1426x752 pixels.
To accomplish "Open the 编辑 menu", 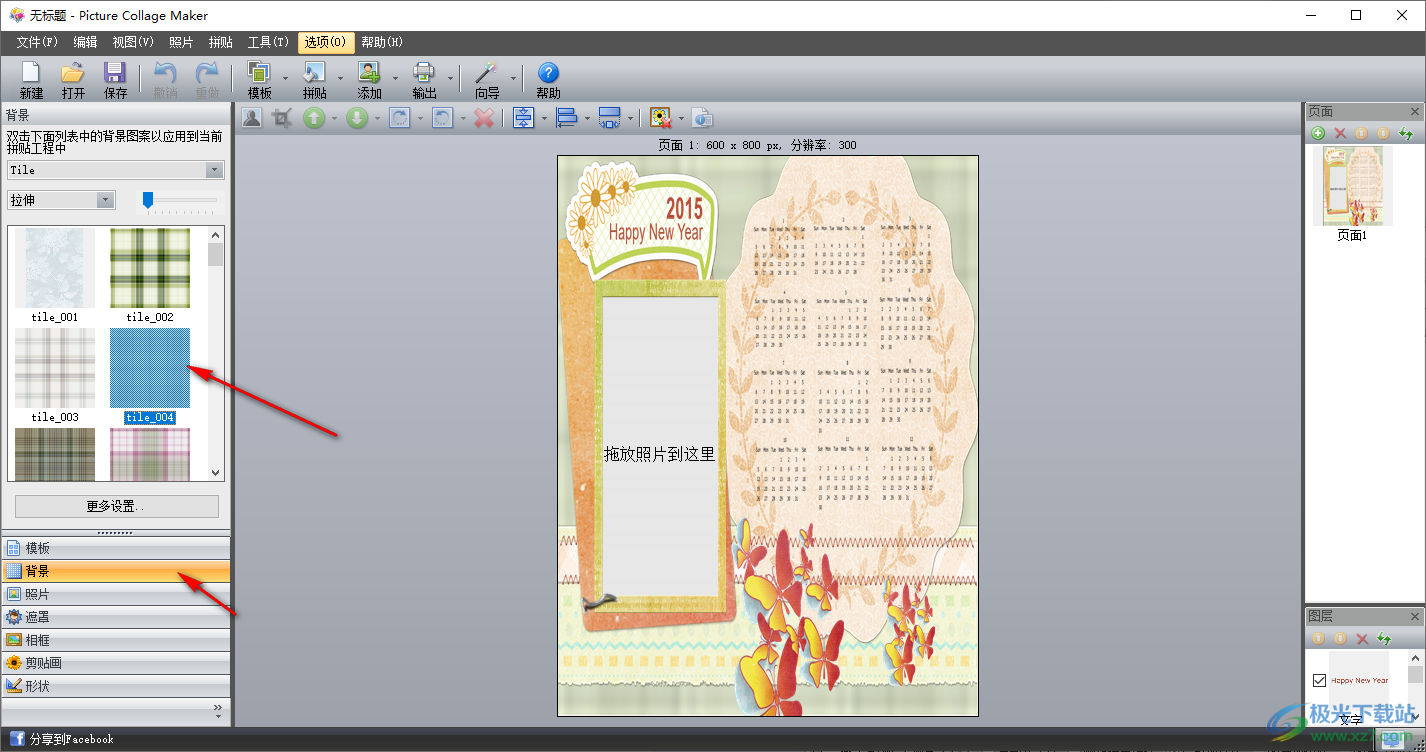I will click(x=85, y=42).
